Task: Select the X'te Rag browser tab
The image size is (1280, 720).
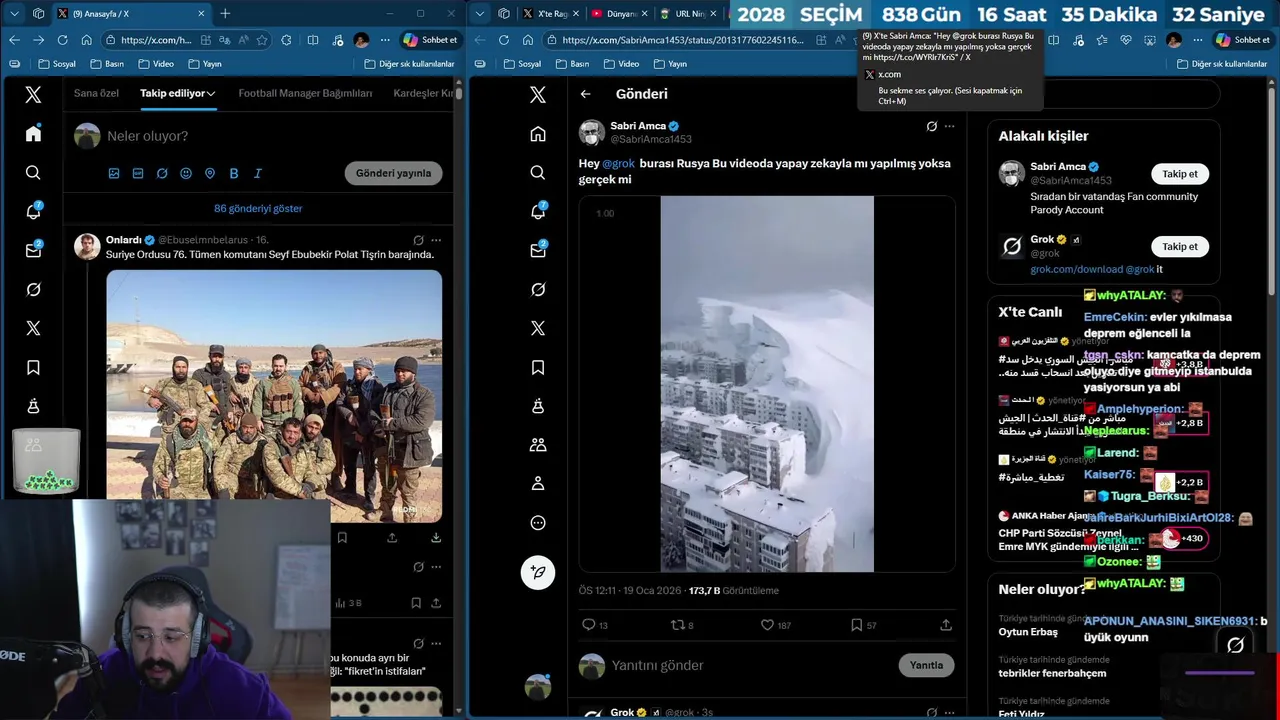Action: [x=550, y=14]
